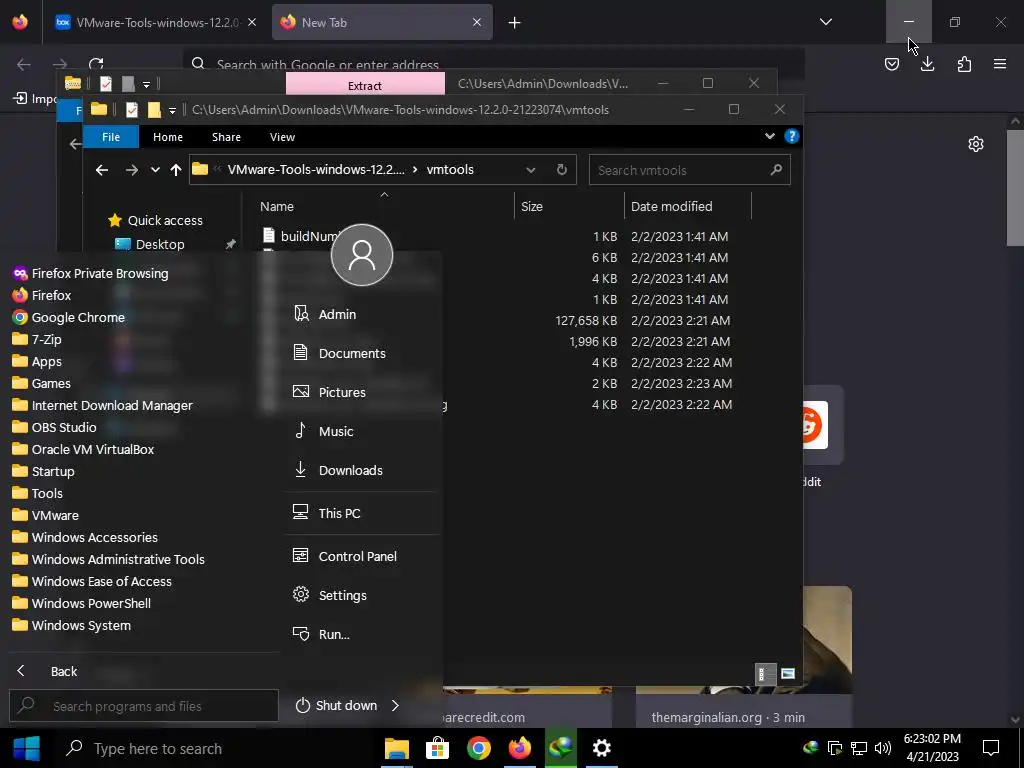The image size is (1024, 768).
Task: Open This PC from start menu
Action: [x=327, y=513]
